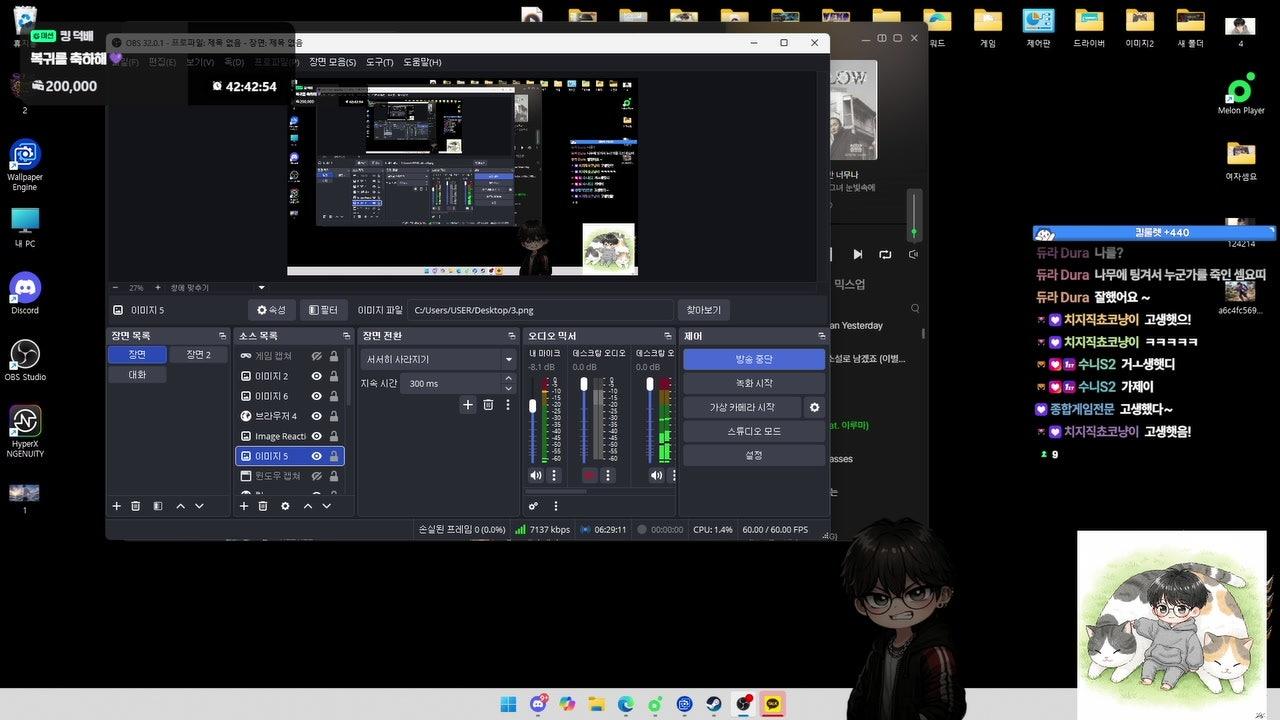Launch Discord from the taskbar

538,704
